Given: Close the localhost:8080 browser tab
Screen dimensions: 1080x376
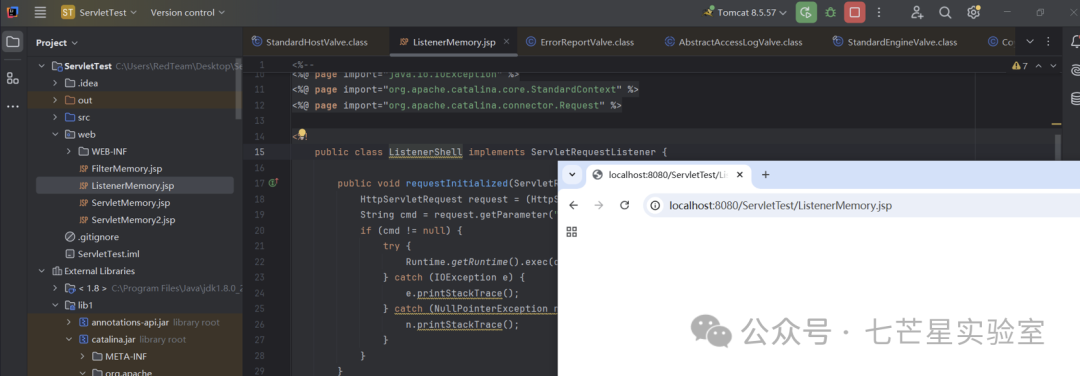Looking at the screenshot, I should click(x=740, y=175).
